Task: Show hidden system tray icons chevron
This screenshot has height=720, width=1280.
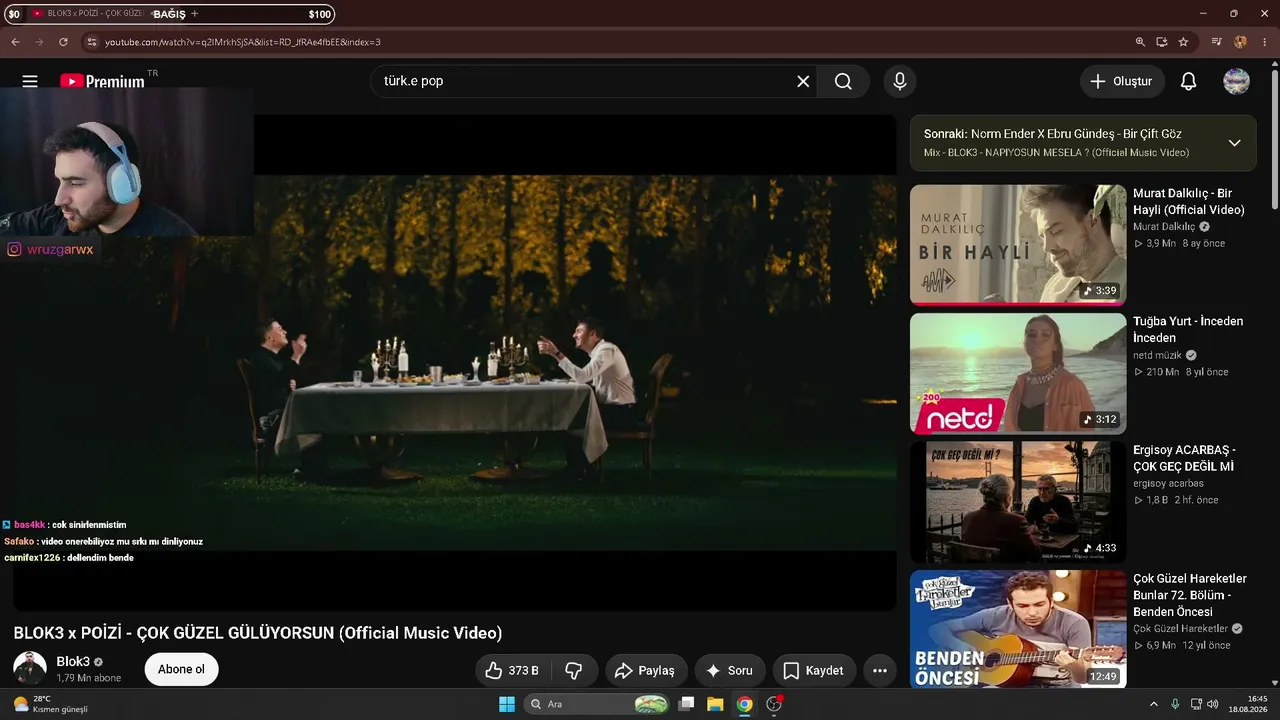Action: [x=1153, y=704]
